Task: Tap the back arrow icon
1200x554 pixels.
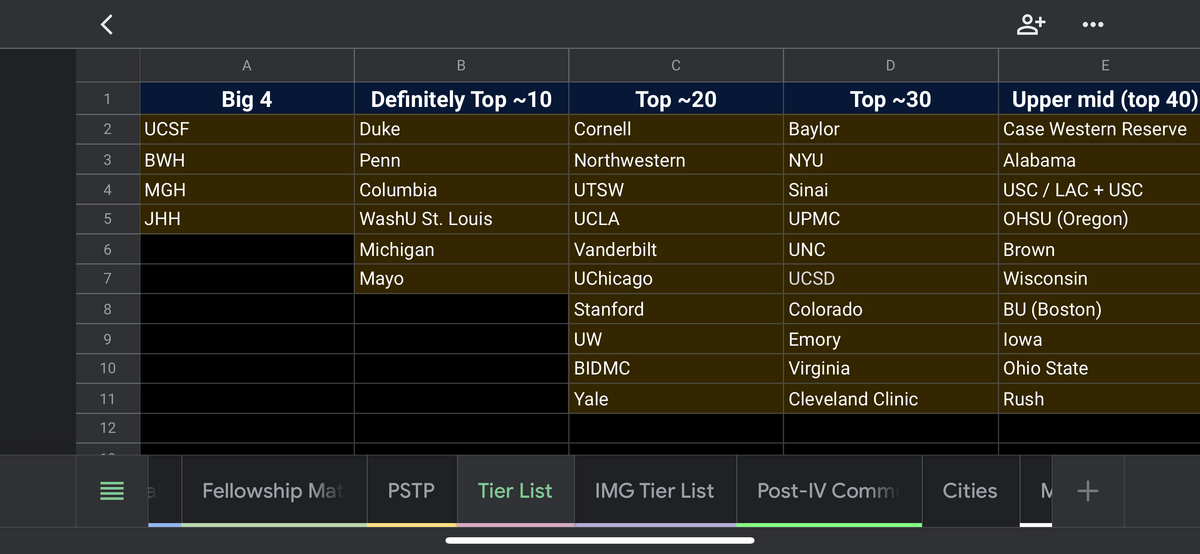Action: pyautogui.click(x=107, y=25)
